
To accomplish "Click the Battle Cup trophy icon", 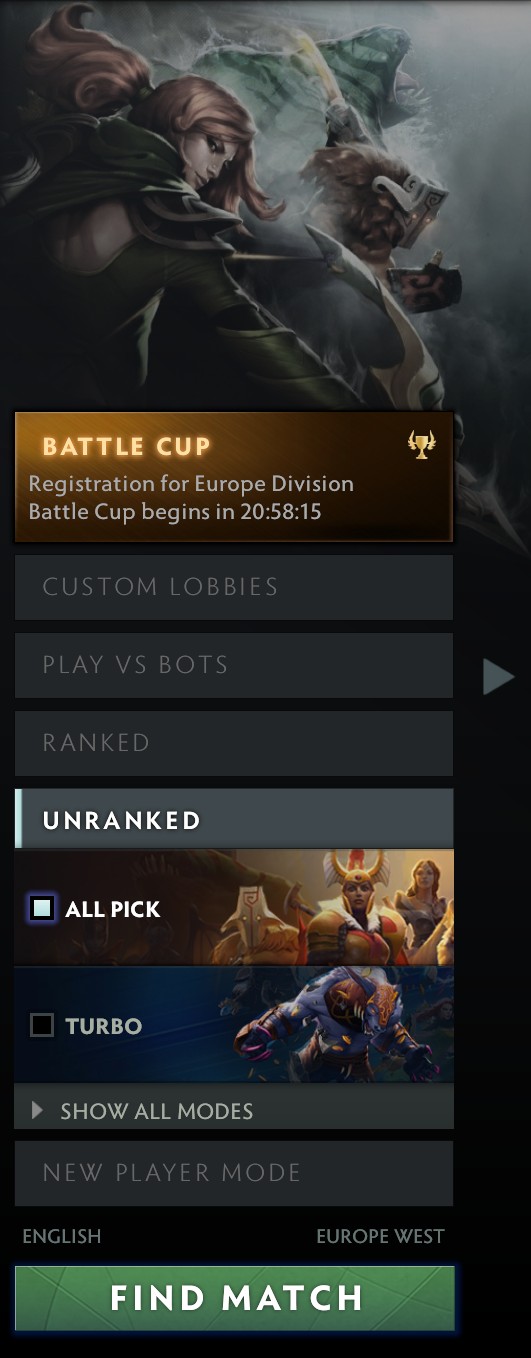I will [x=422, y=445].
